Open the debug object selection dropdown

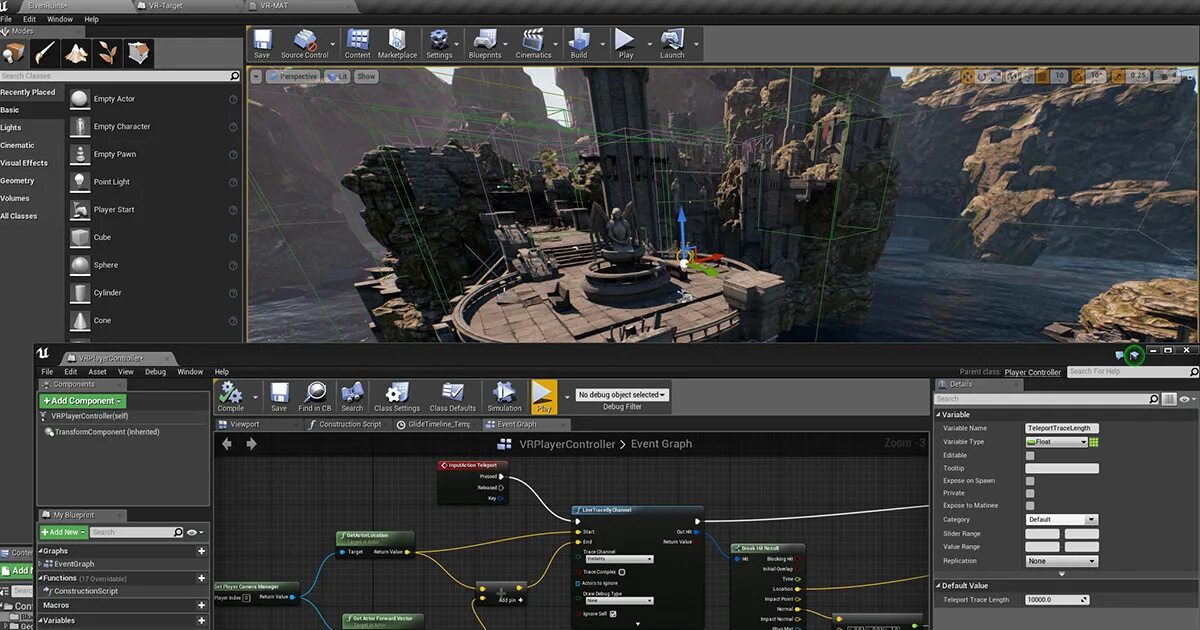pyautogui.click(x=622, y=395)
